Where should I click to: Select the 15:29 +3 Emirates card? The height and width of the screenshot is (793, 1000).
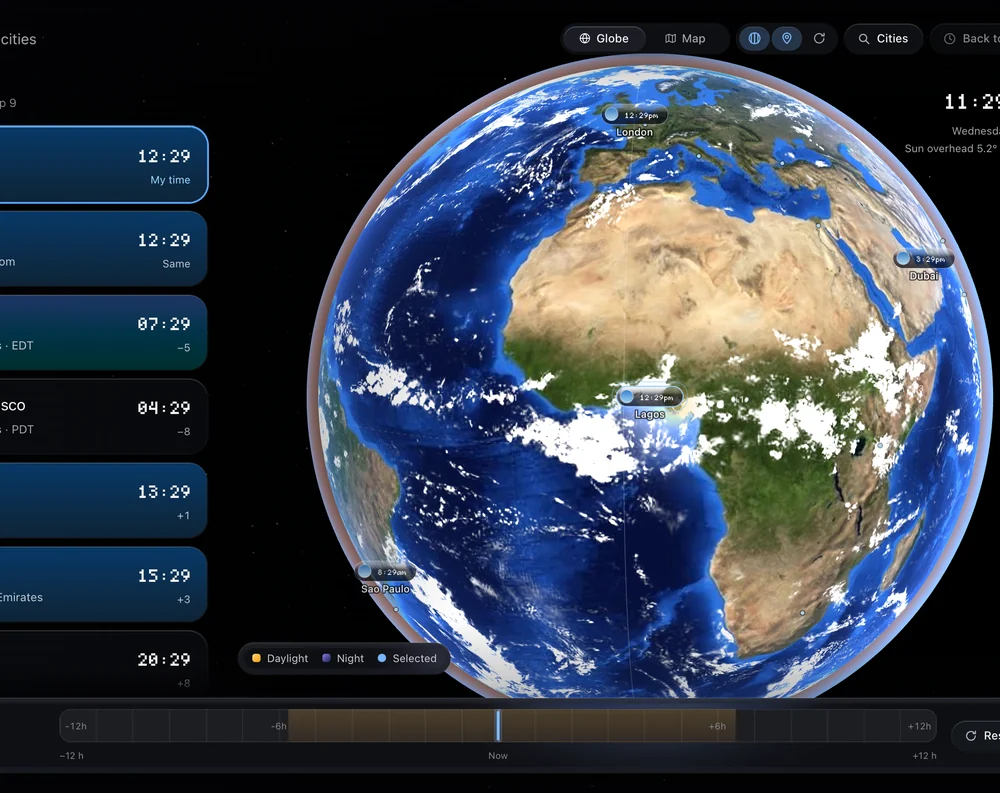(x=103, y=584)
